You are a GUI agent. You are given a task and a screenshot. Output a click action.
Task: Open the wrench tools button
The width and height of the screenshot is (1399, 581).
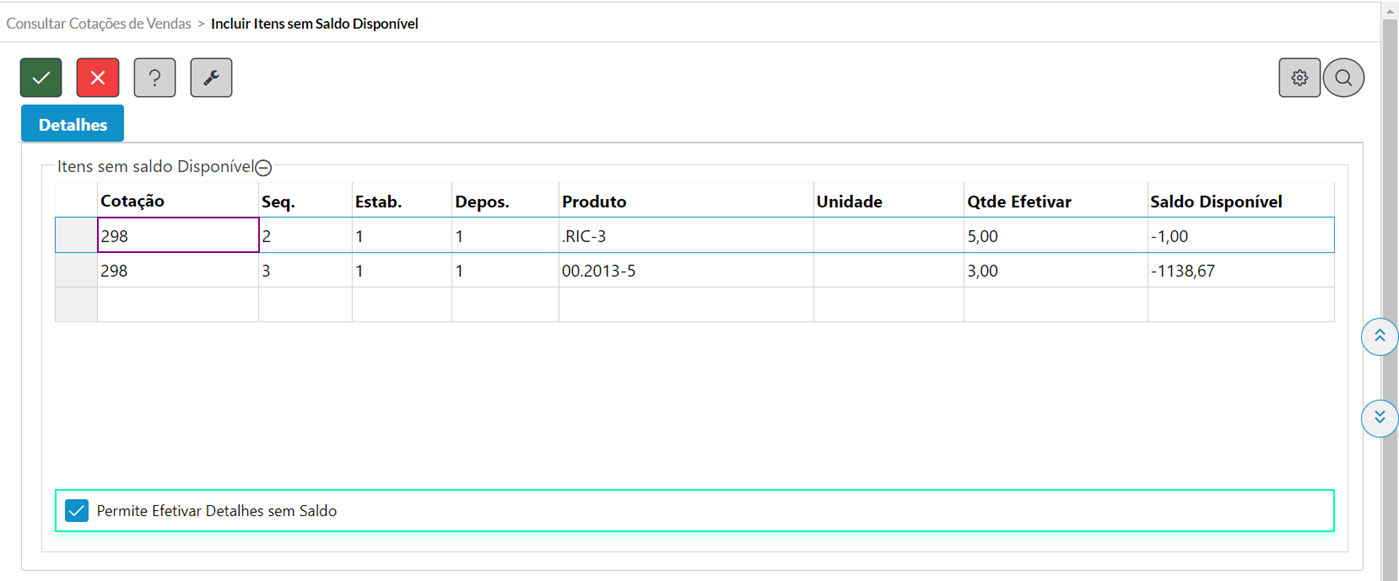click(x=211, y=78)
